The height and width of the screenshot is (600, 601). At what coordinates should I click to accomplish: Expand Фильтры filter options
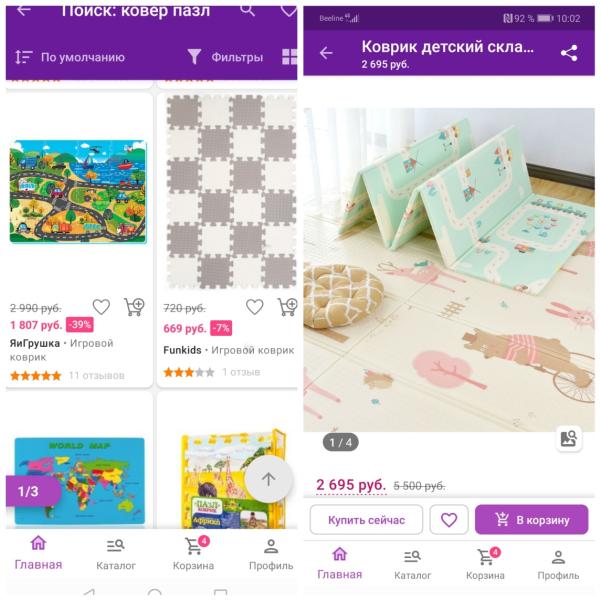[x=225, y=57]
